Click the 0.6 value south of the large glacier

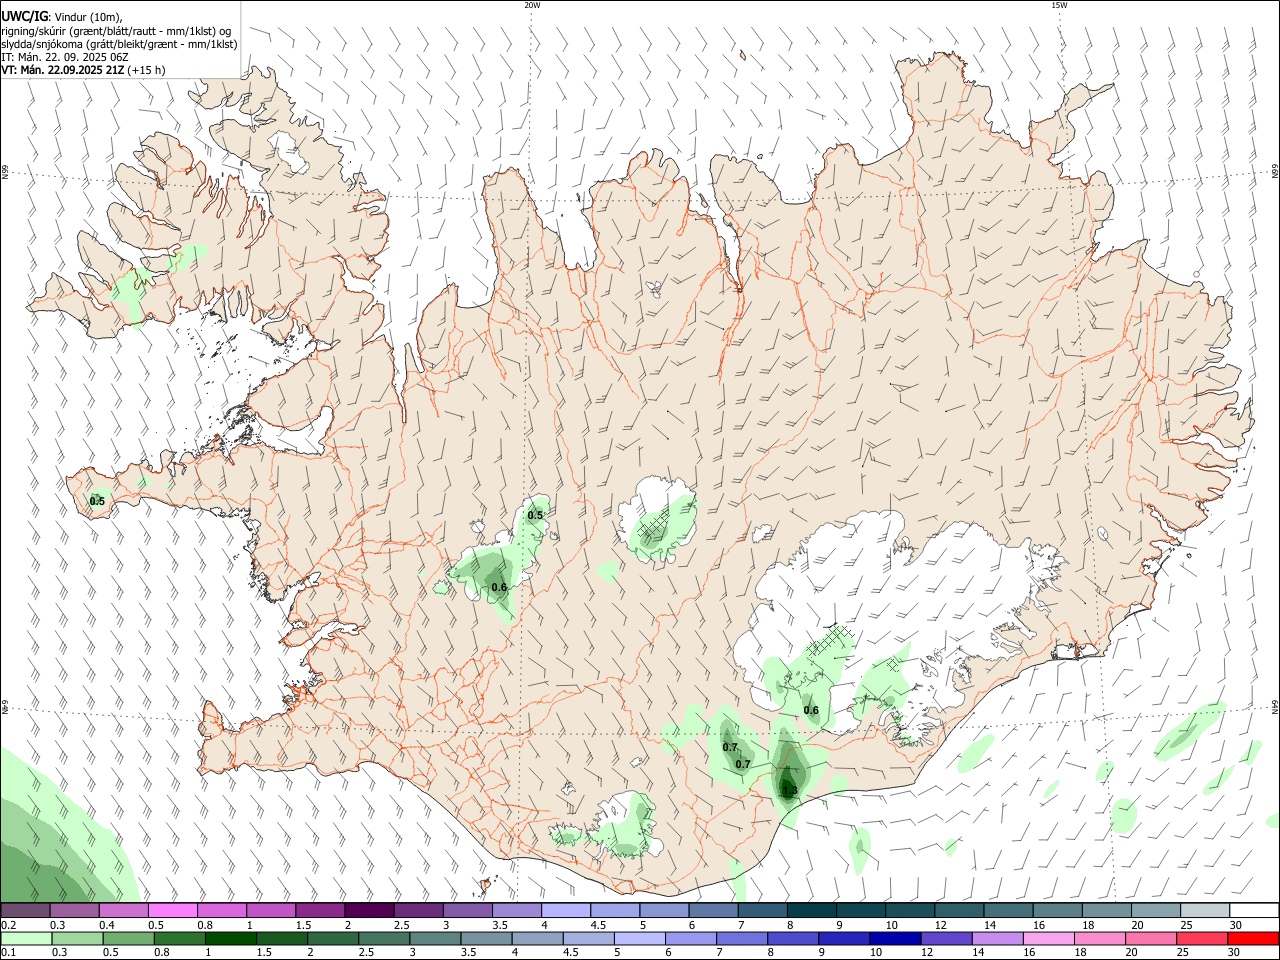811,711
